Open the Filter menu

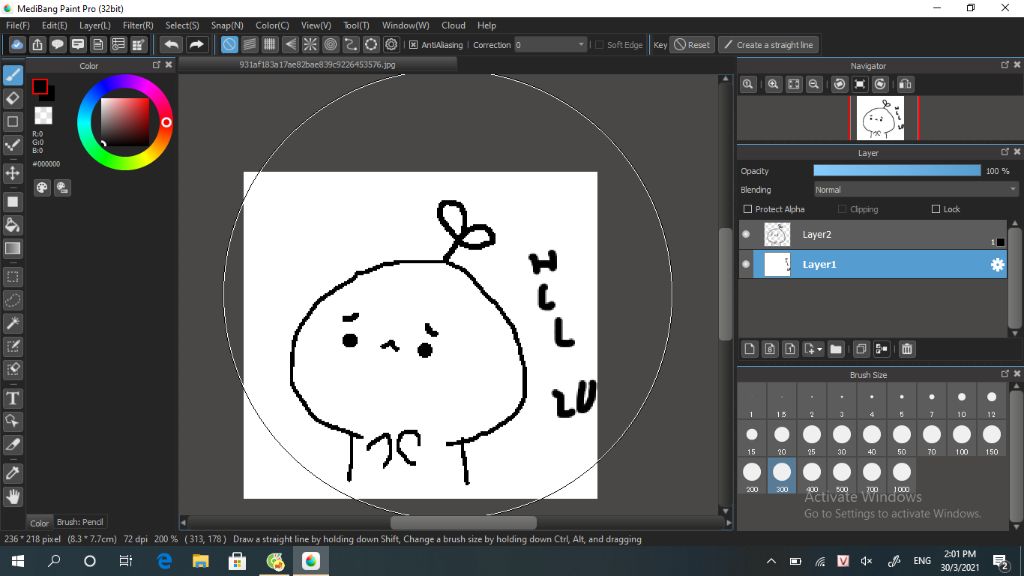pos(138,25)
